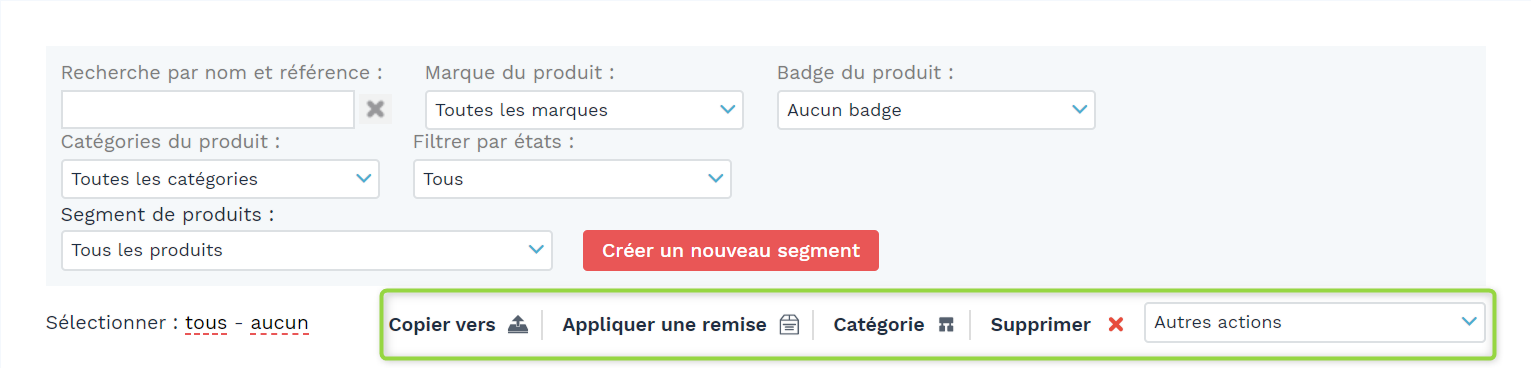Choose the Catégorie bulk action
The image size is (1531, 368).
pos(878,325)
